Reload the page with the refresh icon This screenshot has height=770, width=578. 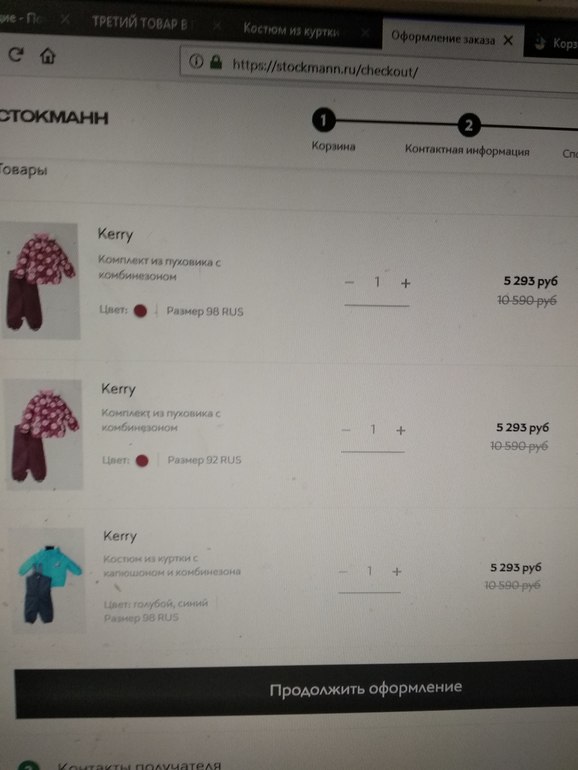[16, 54]
